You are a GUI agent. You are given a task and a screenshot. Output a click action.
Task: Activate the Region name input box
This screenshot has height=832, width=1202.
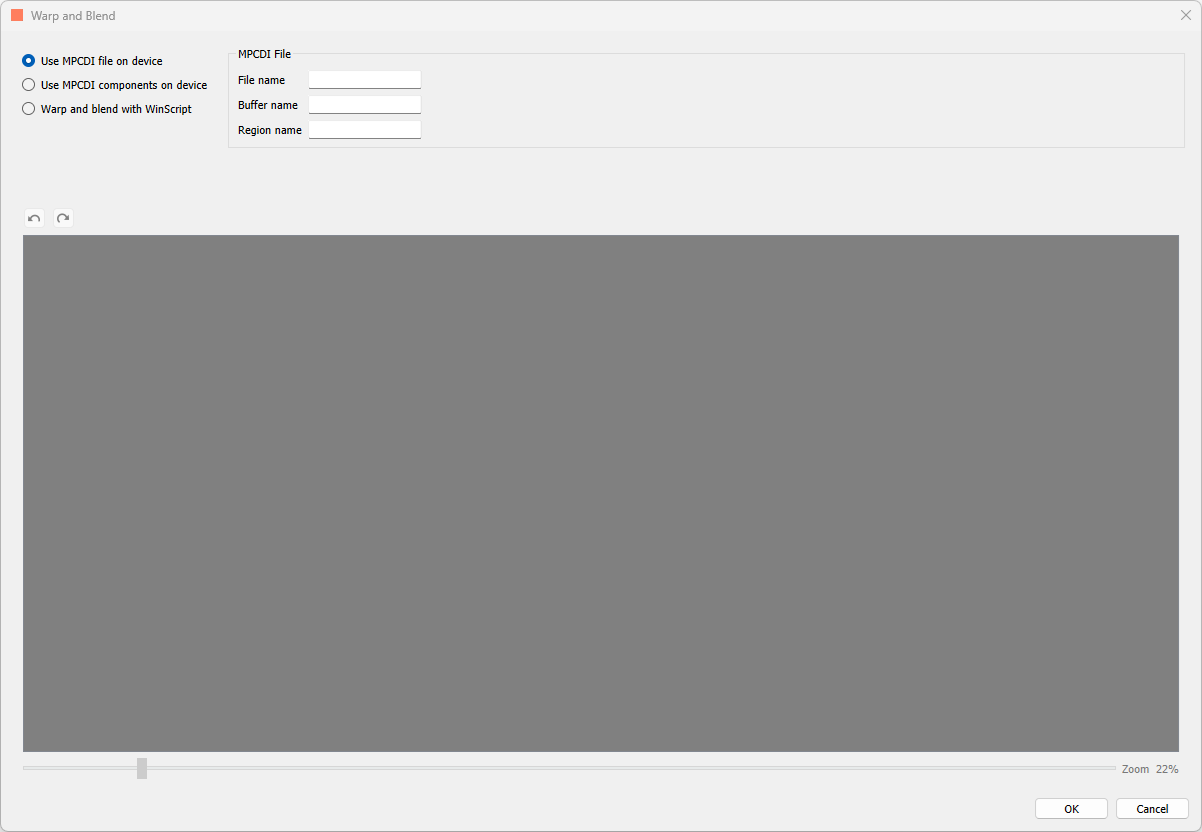[364, 130]
